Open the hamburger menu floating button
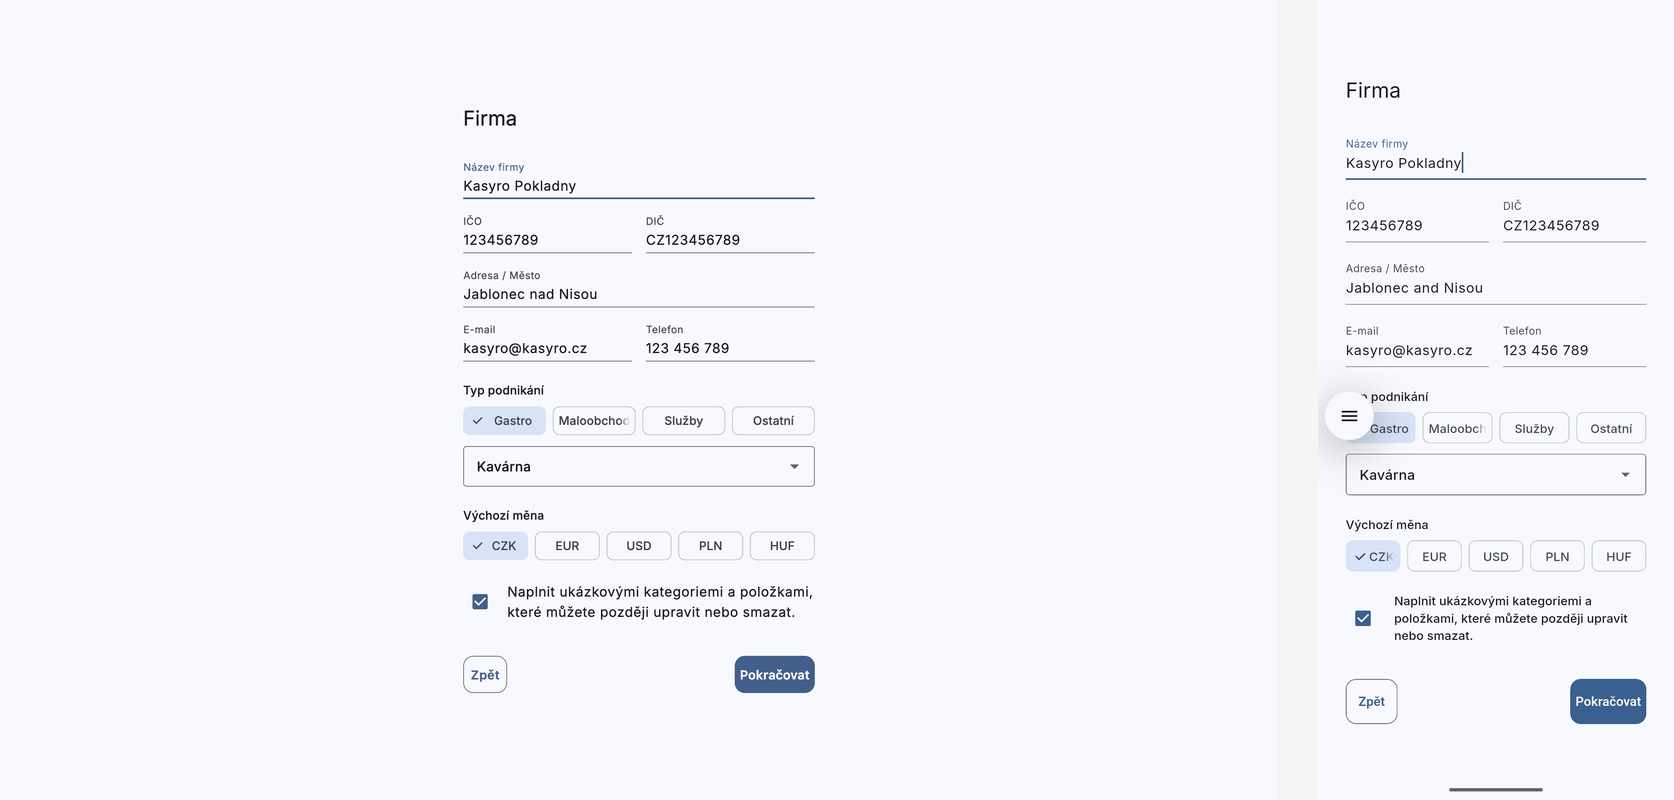 tap(1349, 416)
